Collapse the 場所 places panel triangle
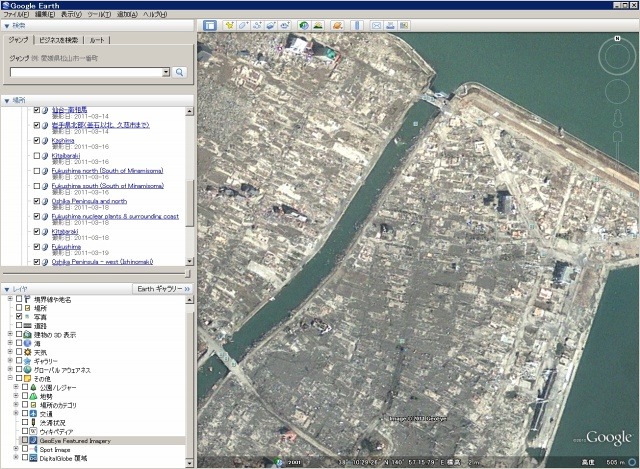This screenshot has width=640, height=469. coord(6,100)
